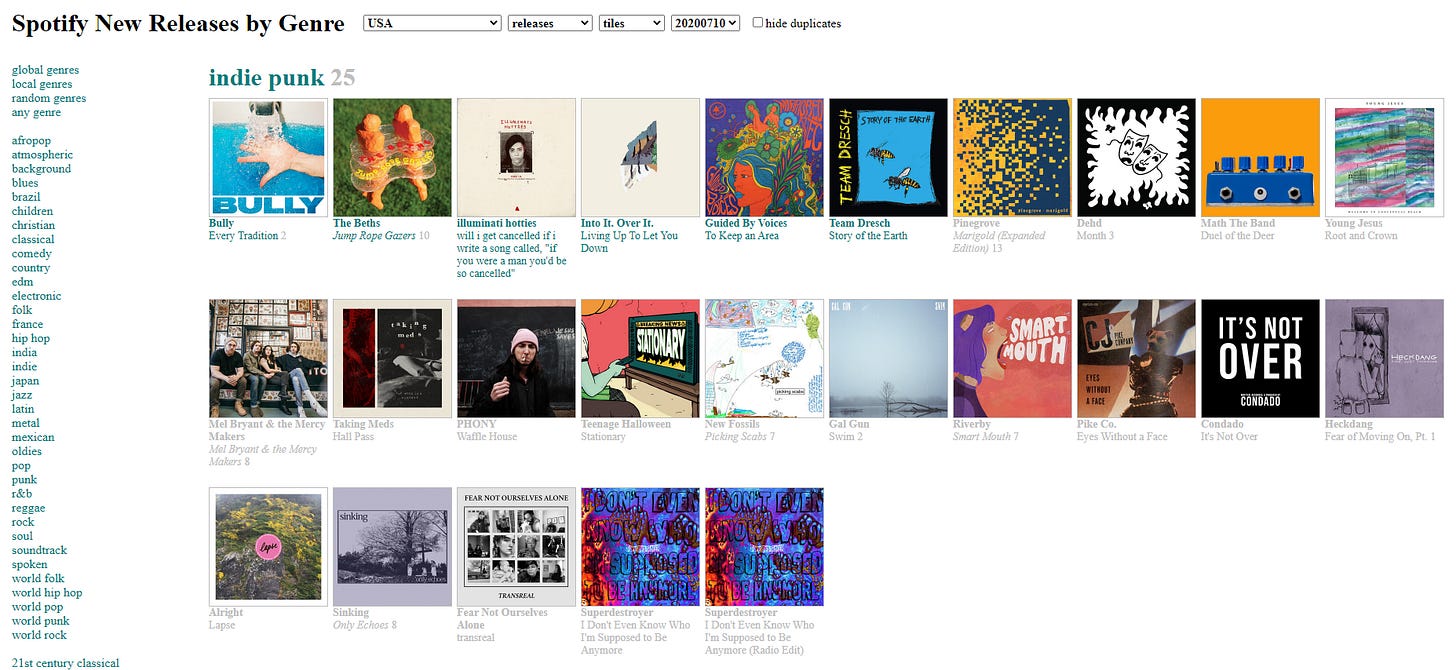This screenshot has height=670, width=1456.
Task: Open The Beths artist link
Action: click(357, 223)
